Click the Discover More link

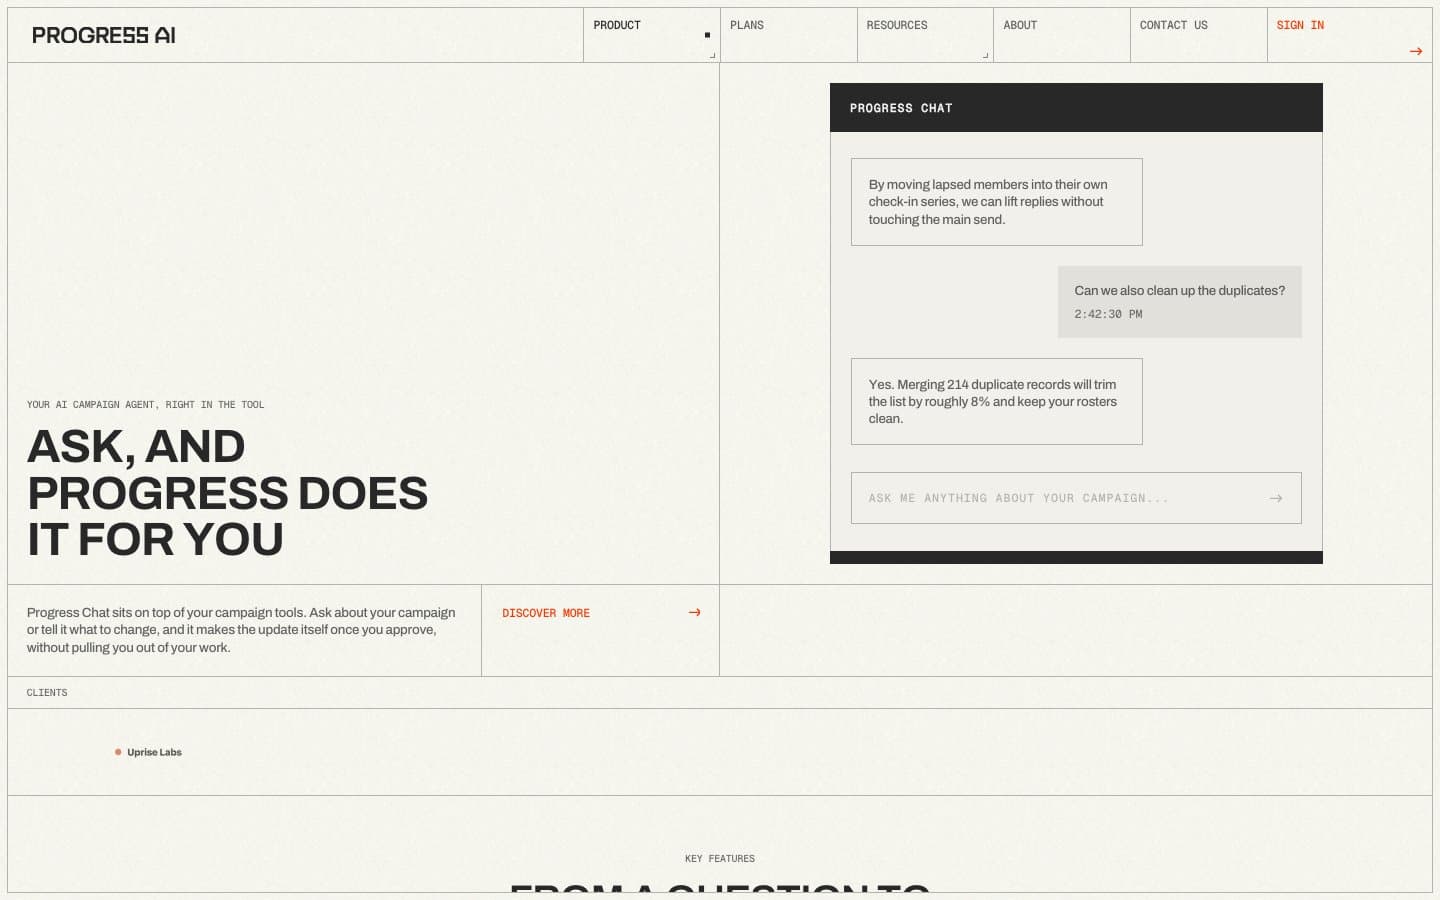pyautogui.click(x=601, y=630)
